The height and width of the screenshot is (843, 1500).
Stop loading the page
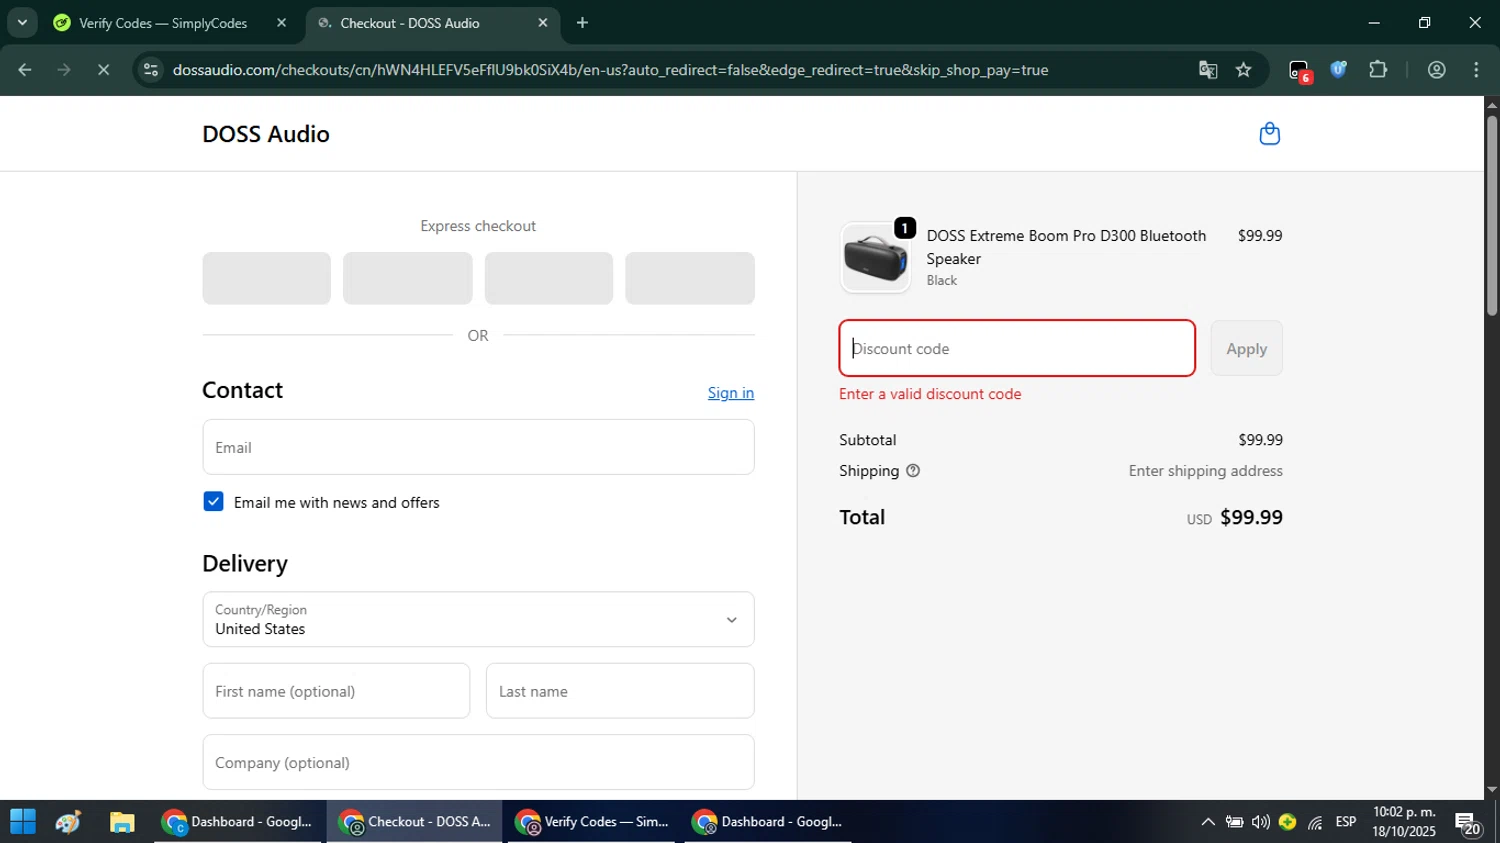pos(103,70)
